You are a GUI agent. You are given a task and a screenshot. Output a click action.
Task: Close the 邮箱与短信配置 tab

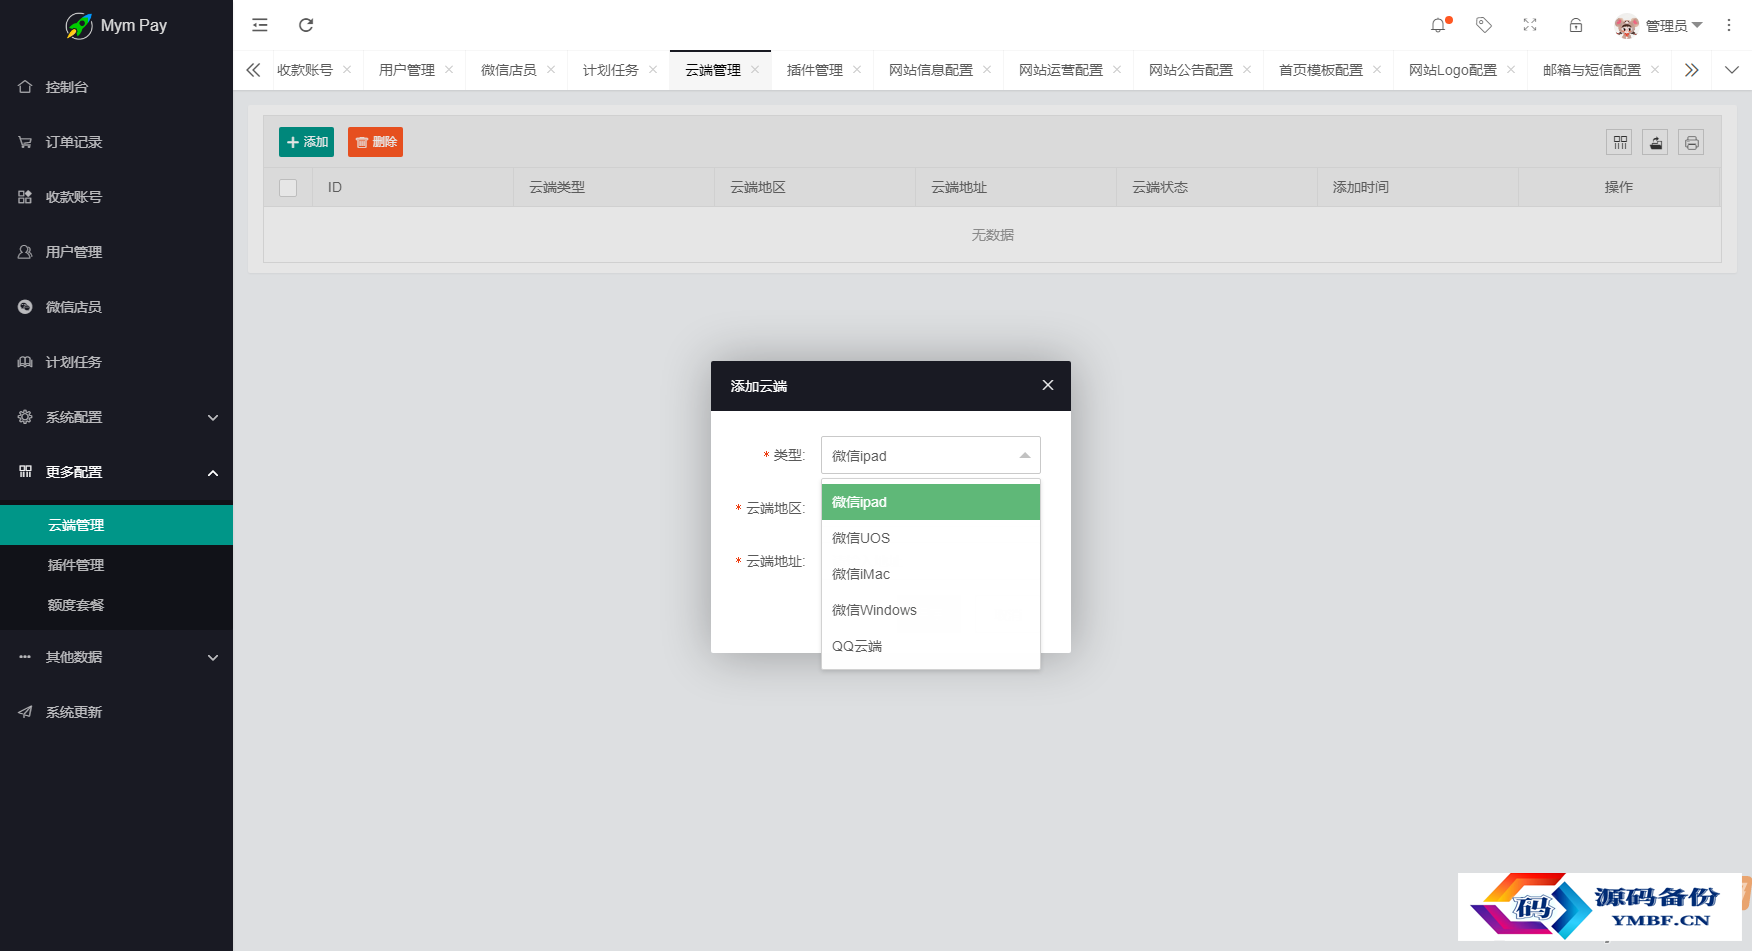(x=1655, y=70)
